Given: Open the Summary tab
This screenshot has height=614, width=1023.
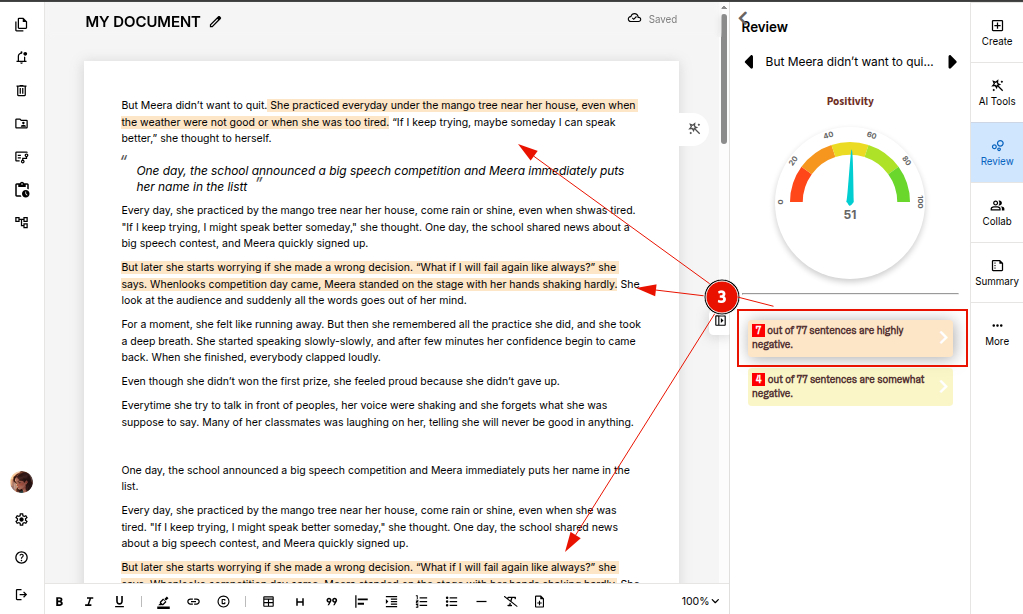Looking at the screenshot, I should (x=996, y=271).
